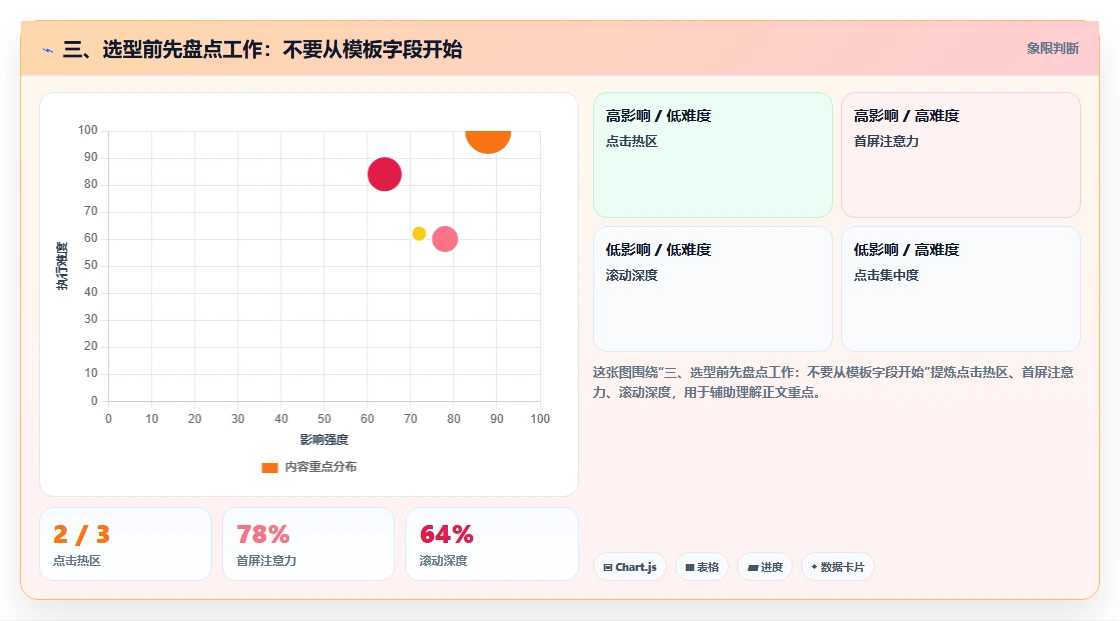Select the 低影响 / 低难度 quadrant card
Screen dimensions: 1120x621
(x=713, y=289)
